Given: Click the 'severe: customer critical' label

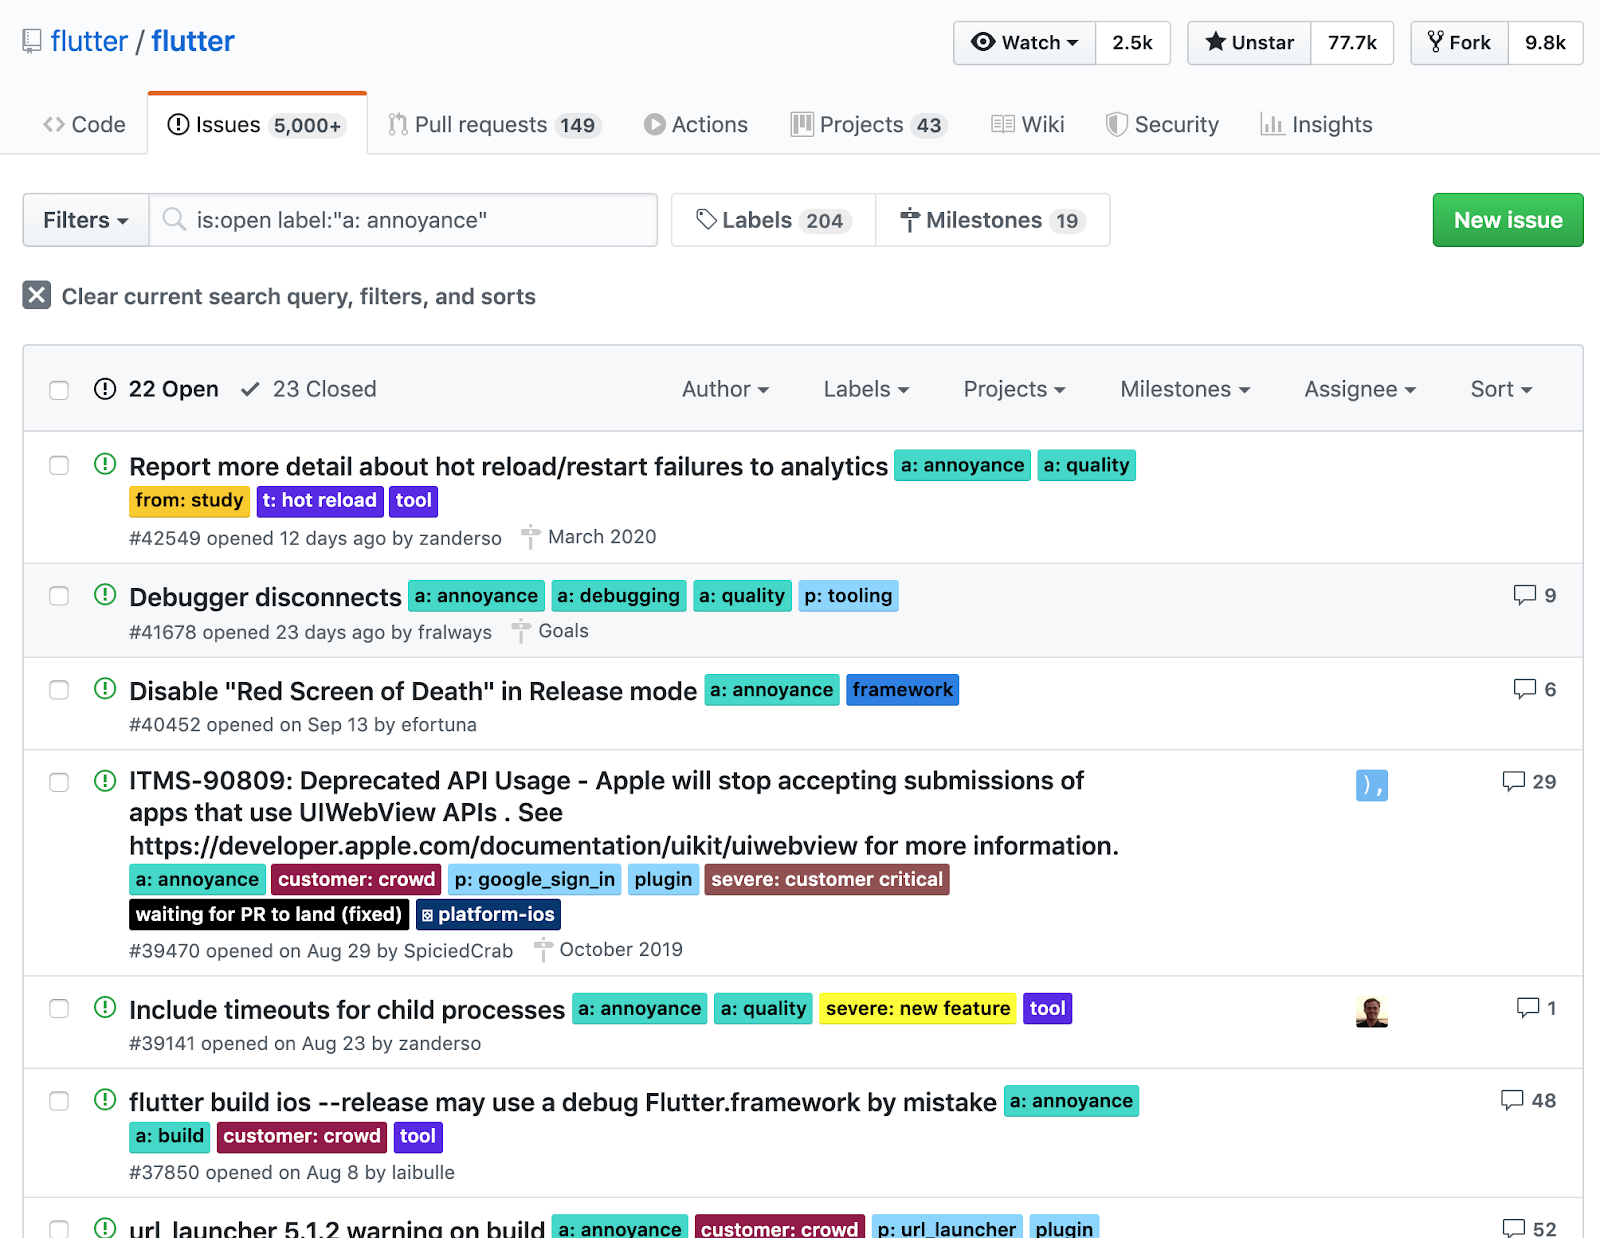Looking at the screenshot, I should point(827,879).
